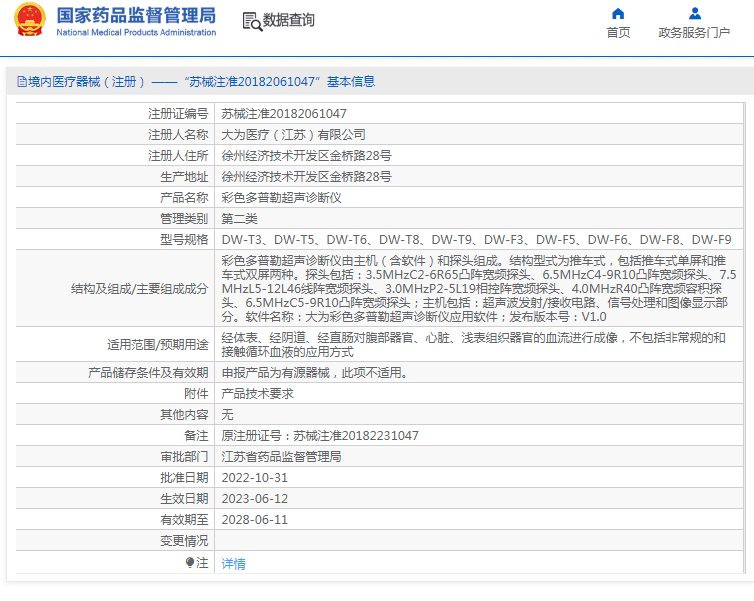Click the 注册证编号 label

[x=178, y=114]
